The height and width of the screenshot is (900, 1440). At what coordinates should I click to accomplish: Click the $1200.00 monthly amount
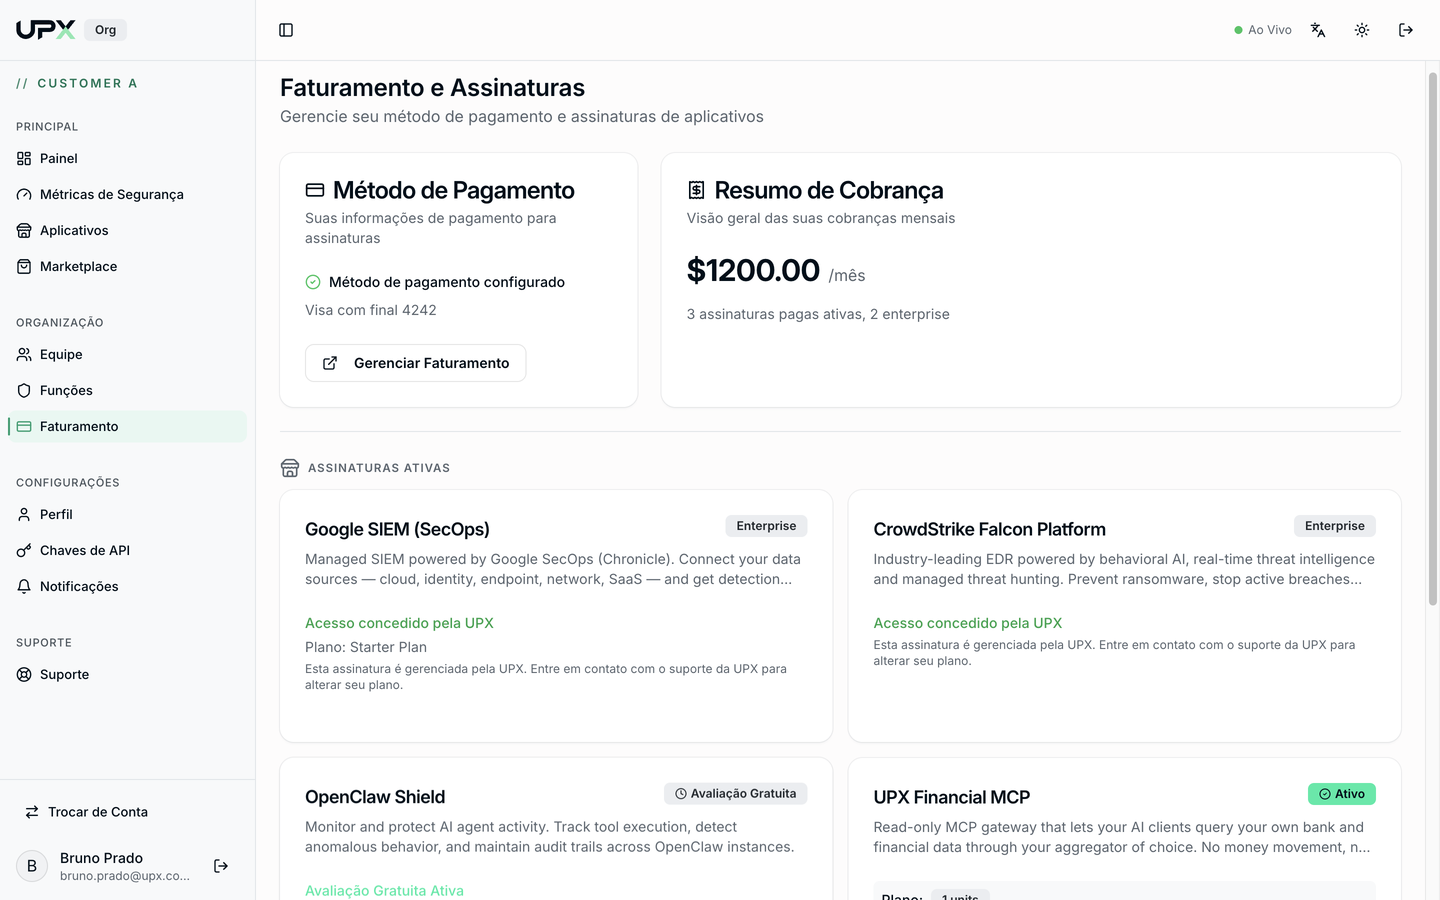(753, 270)
